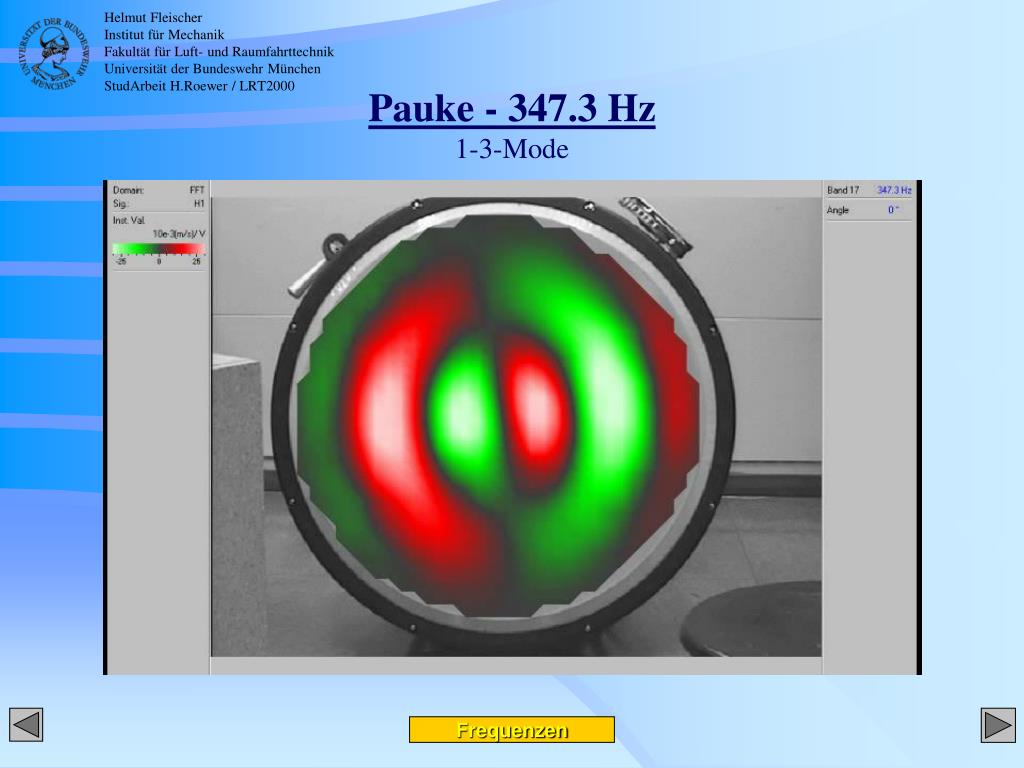Advance with the next slide arrow
The image size is (1024, 768).
[998, 725]
